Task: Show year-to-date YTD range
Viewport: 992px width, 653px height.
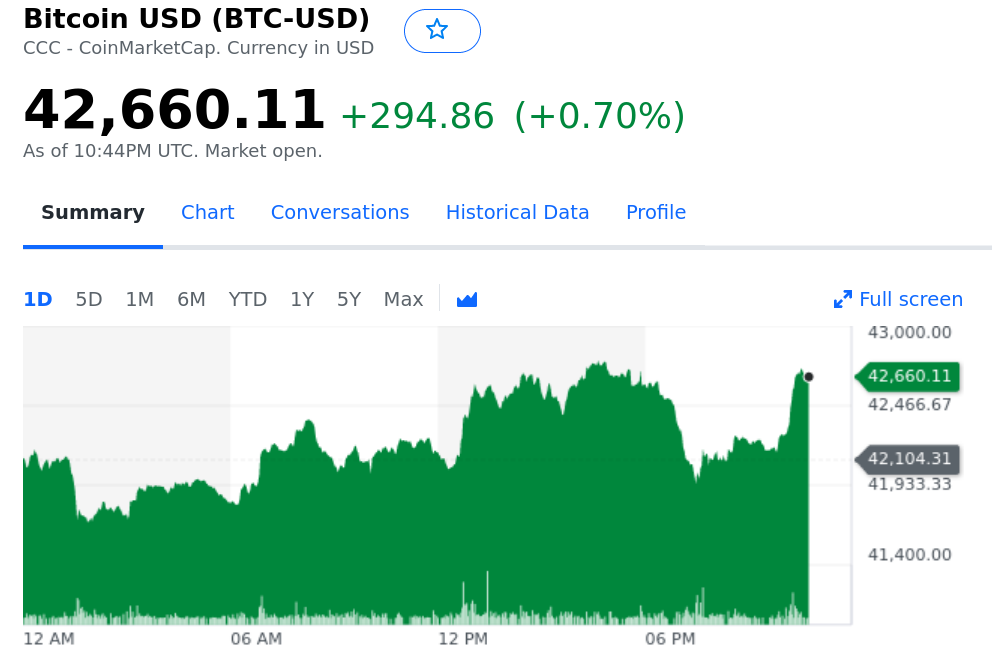Action: (x=248, y=299)
